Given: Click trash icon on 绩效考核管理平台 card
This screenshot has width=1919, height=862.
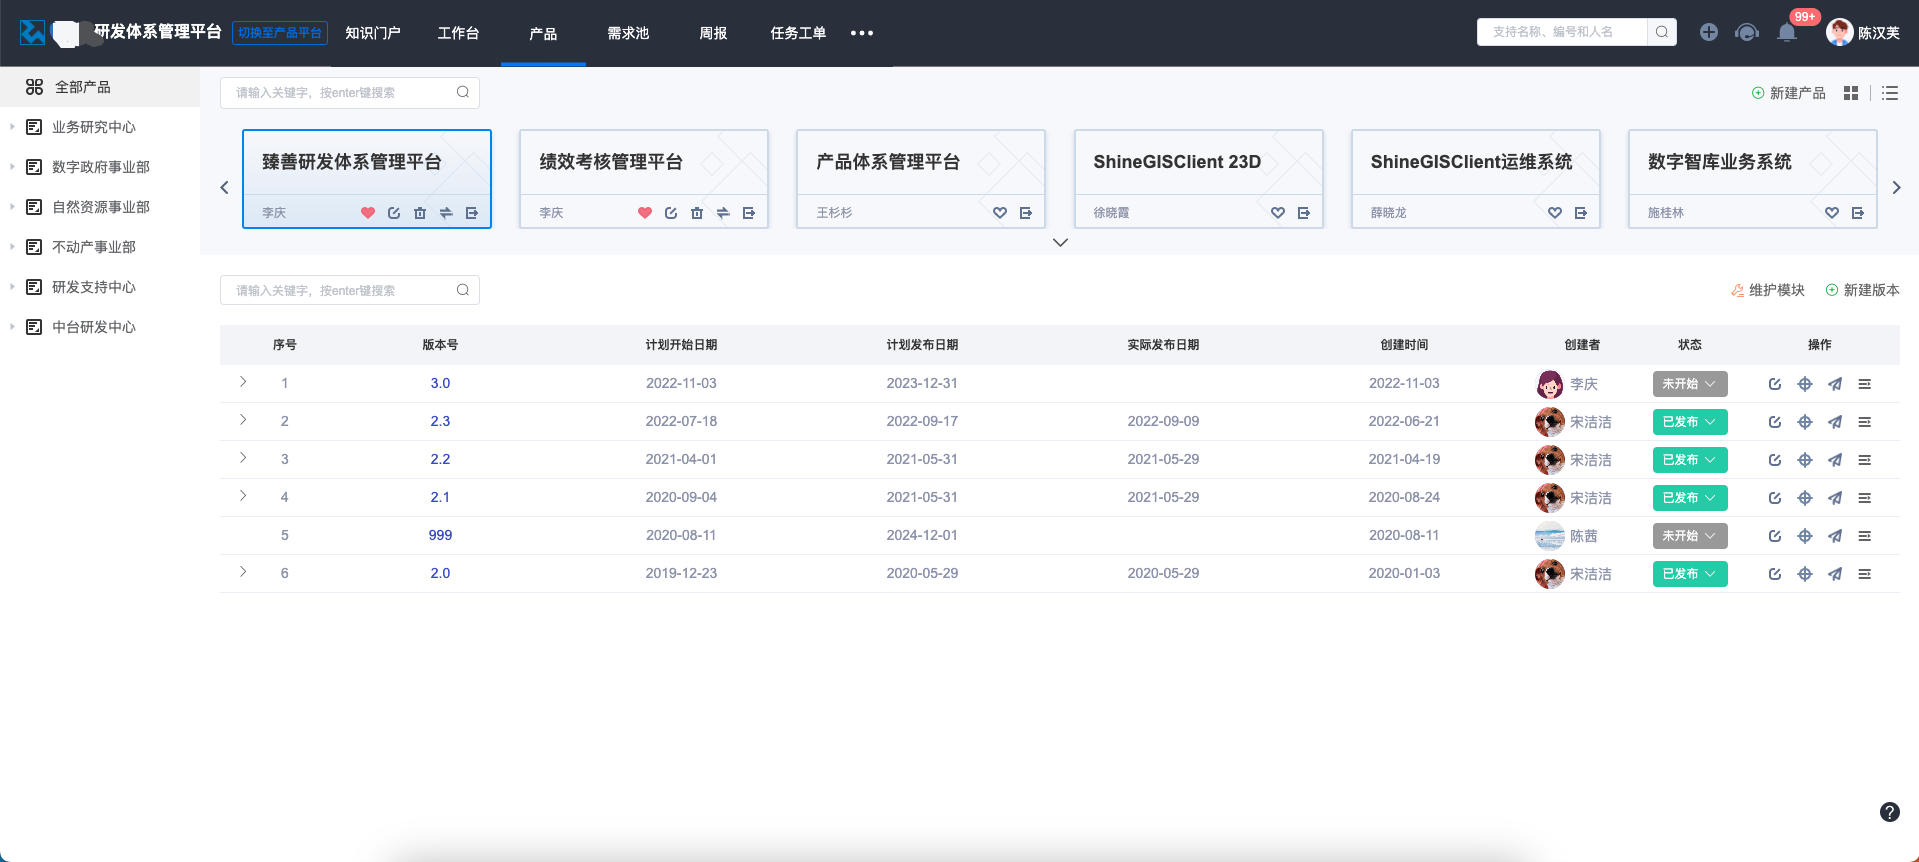Looking at the screenshot, I should coord(697,213).
